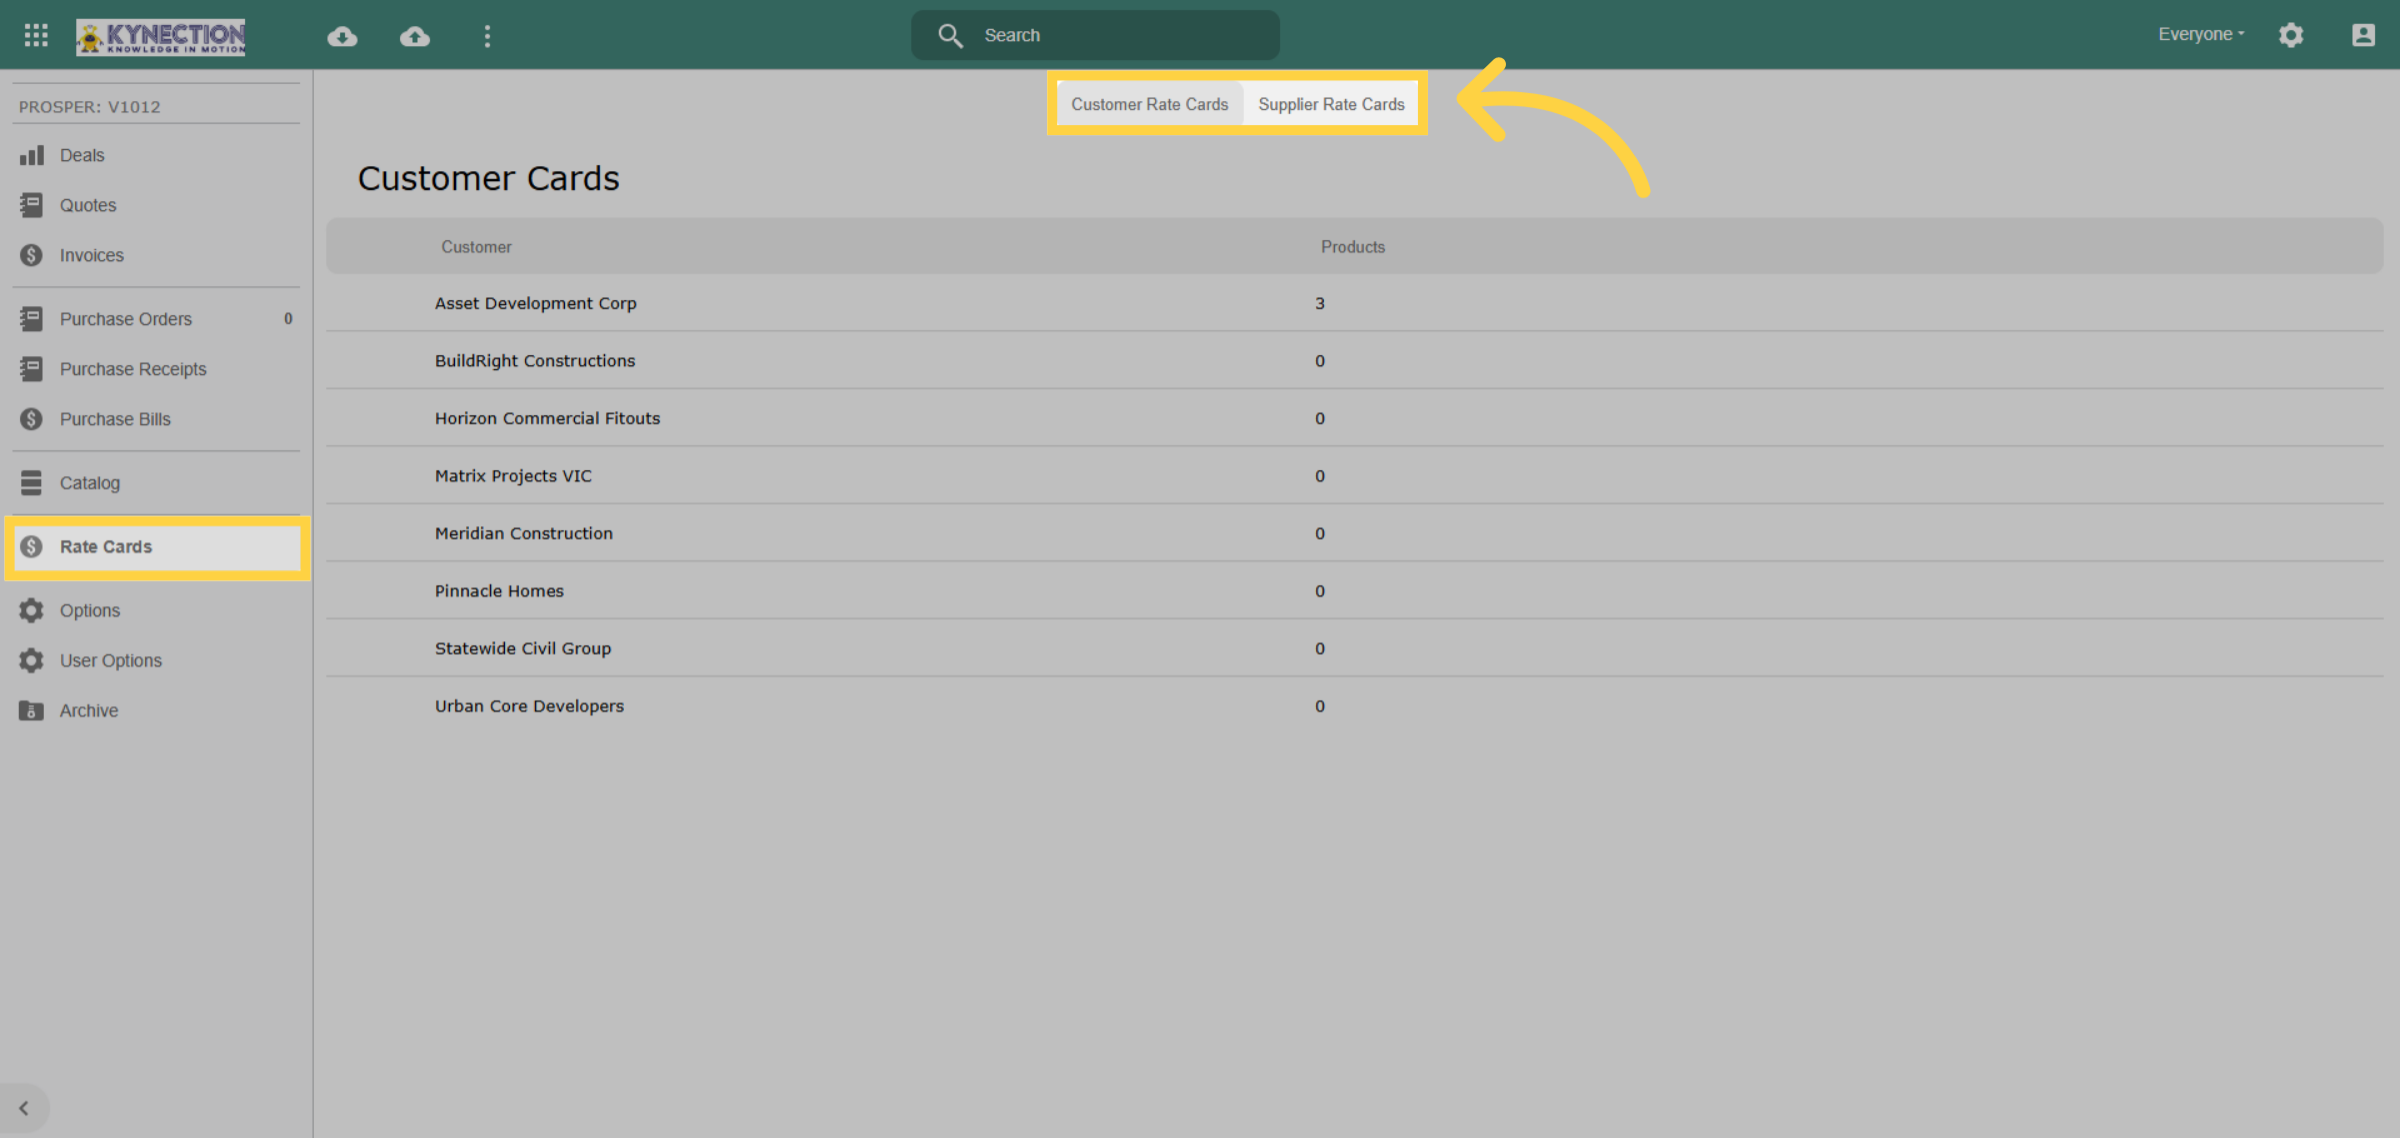2400x1138 pixels.
Task: Switch to Supplier Rate Cards tab
Action: coord(1331,104)
